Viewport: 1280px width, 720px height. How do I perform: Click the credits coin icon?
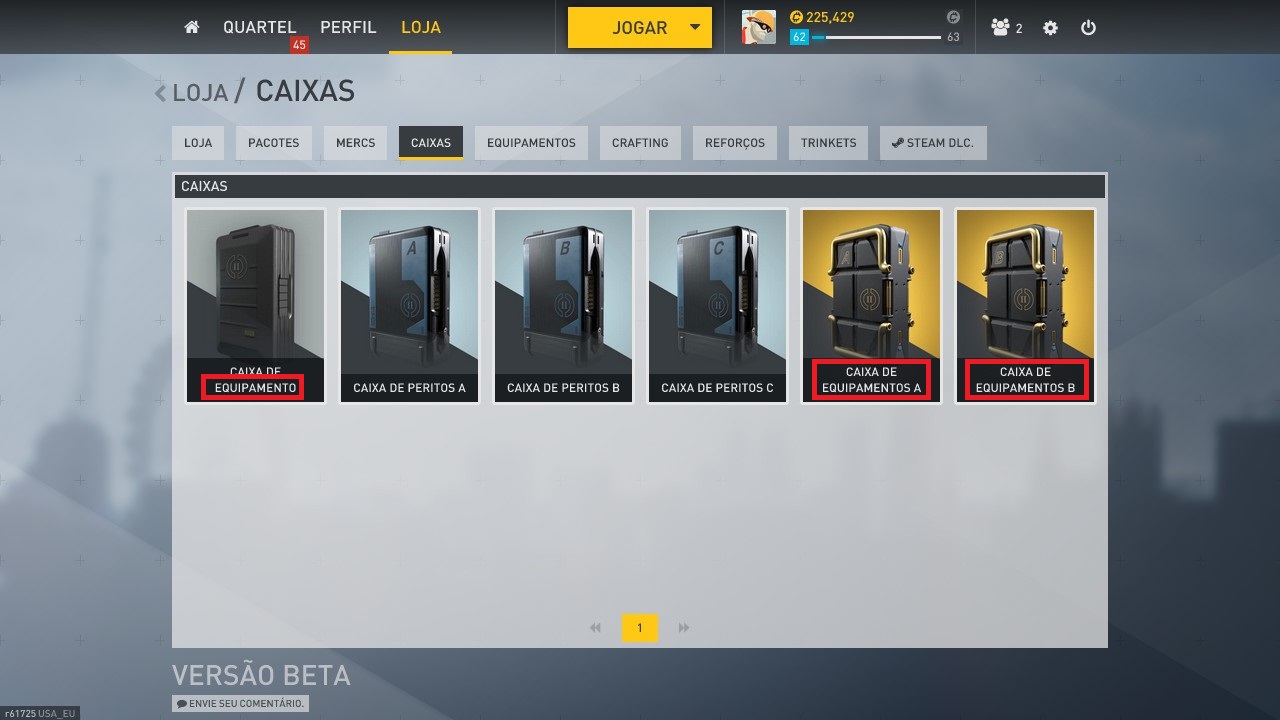click(796, 17)
